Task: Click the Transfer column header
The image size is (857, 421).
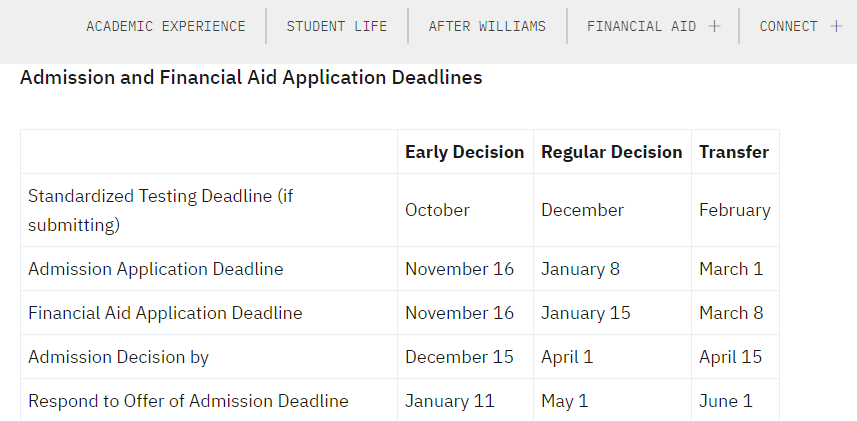Action: [x=734, y=152]
